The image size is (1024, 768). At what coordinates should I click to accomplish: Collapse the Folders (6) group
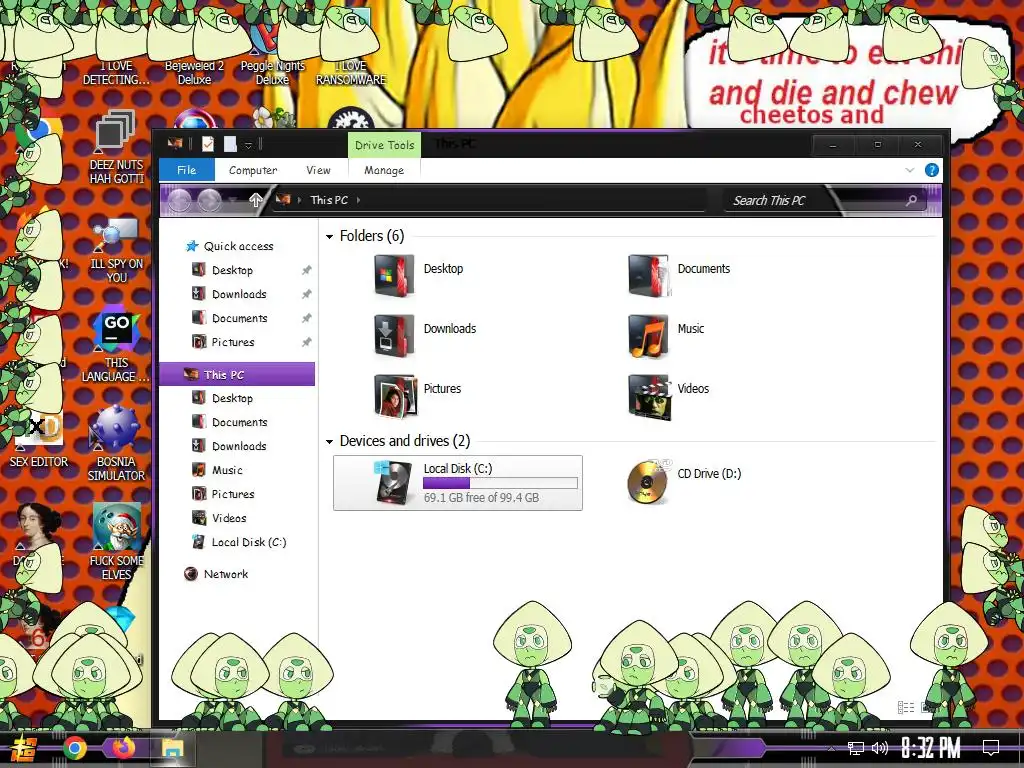(329, 236)
